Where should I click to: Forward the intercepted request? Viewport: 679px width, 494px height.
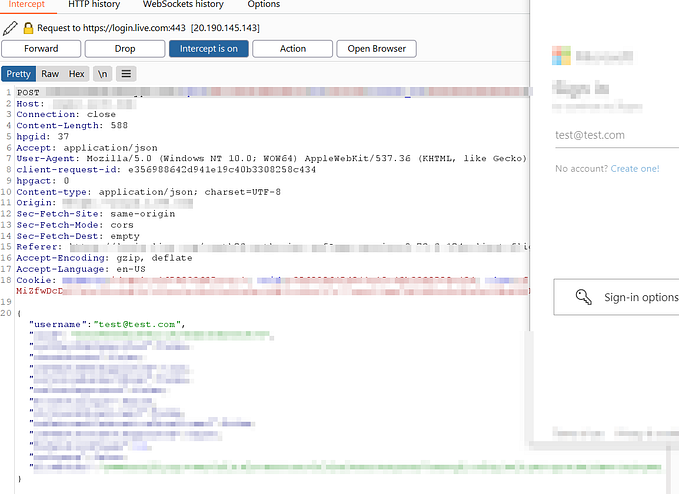(41, 48)
